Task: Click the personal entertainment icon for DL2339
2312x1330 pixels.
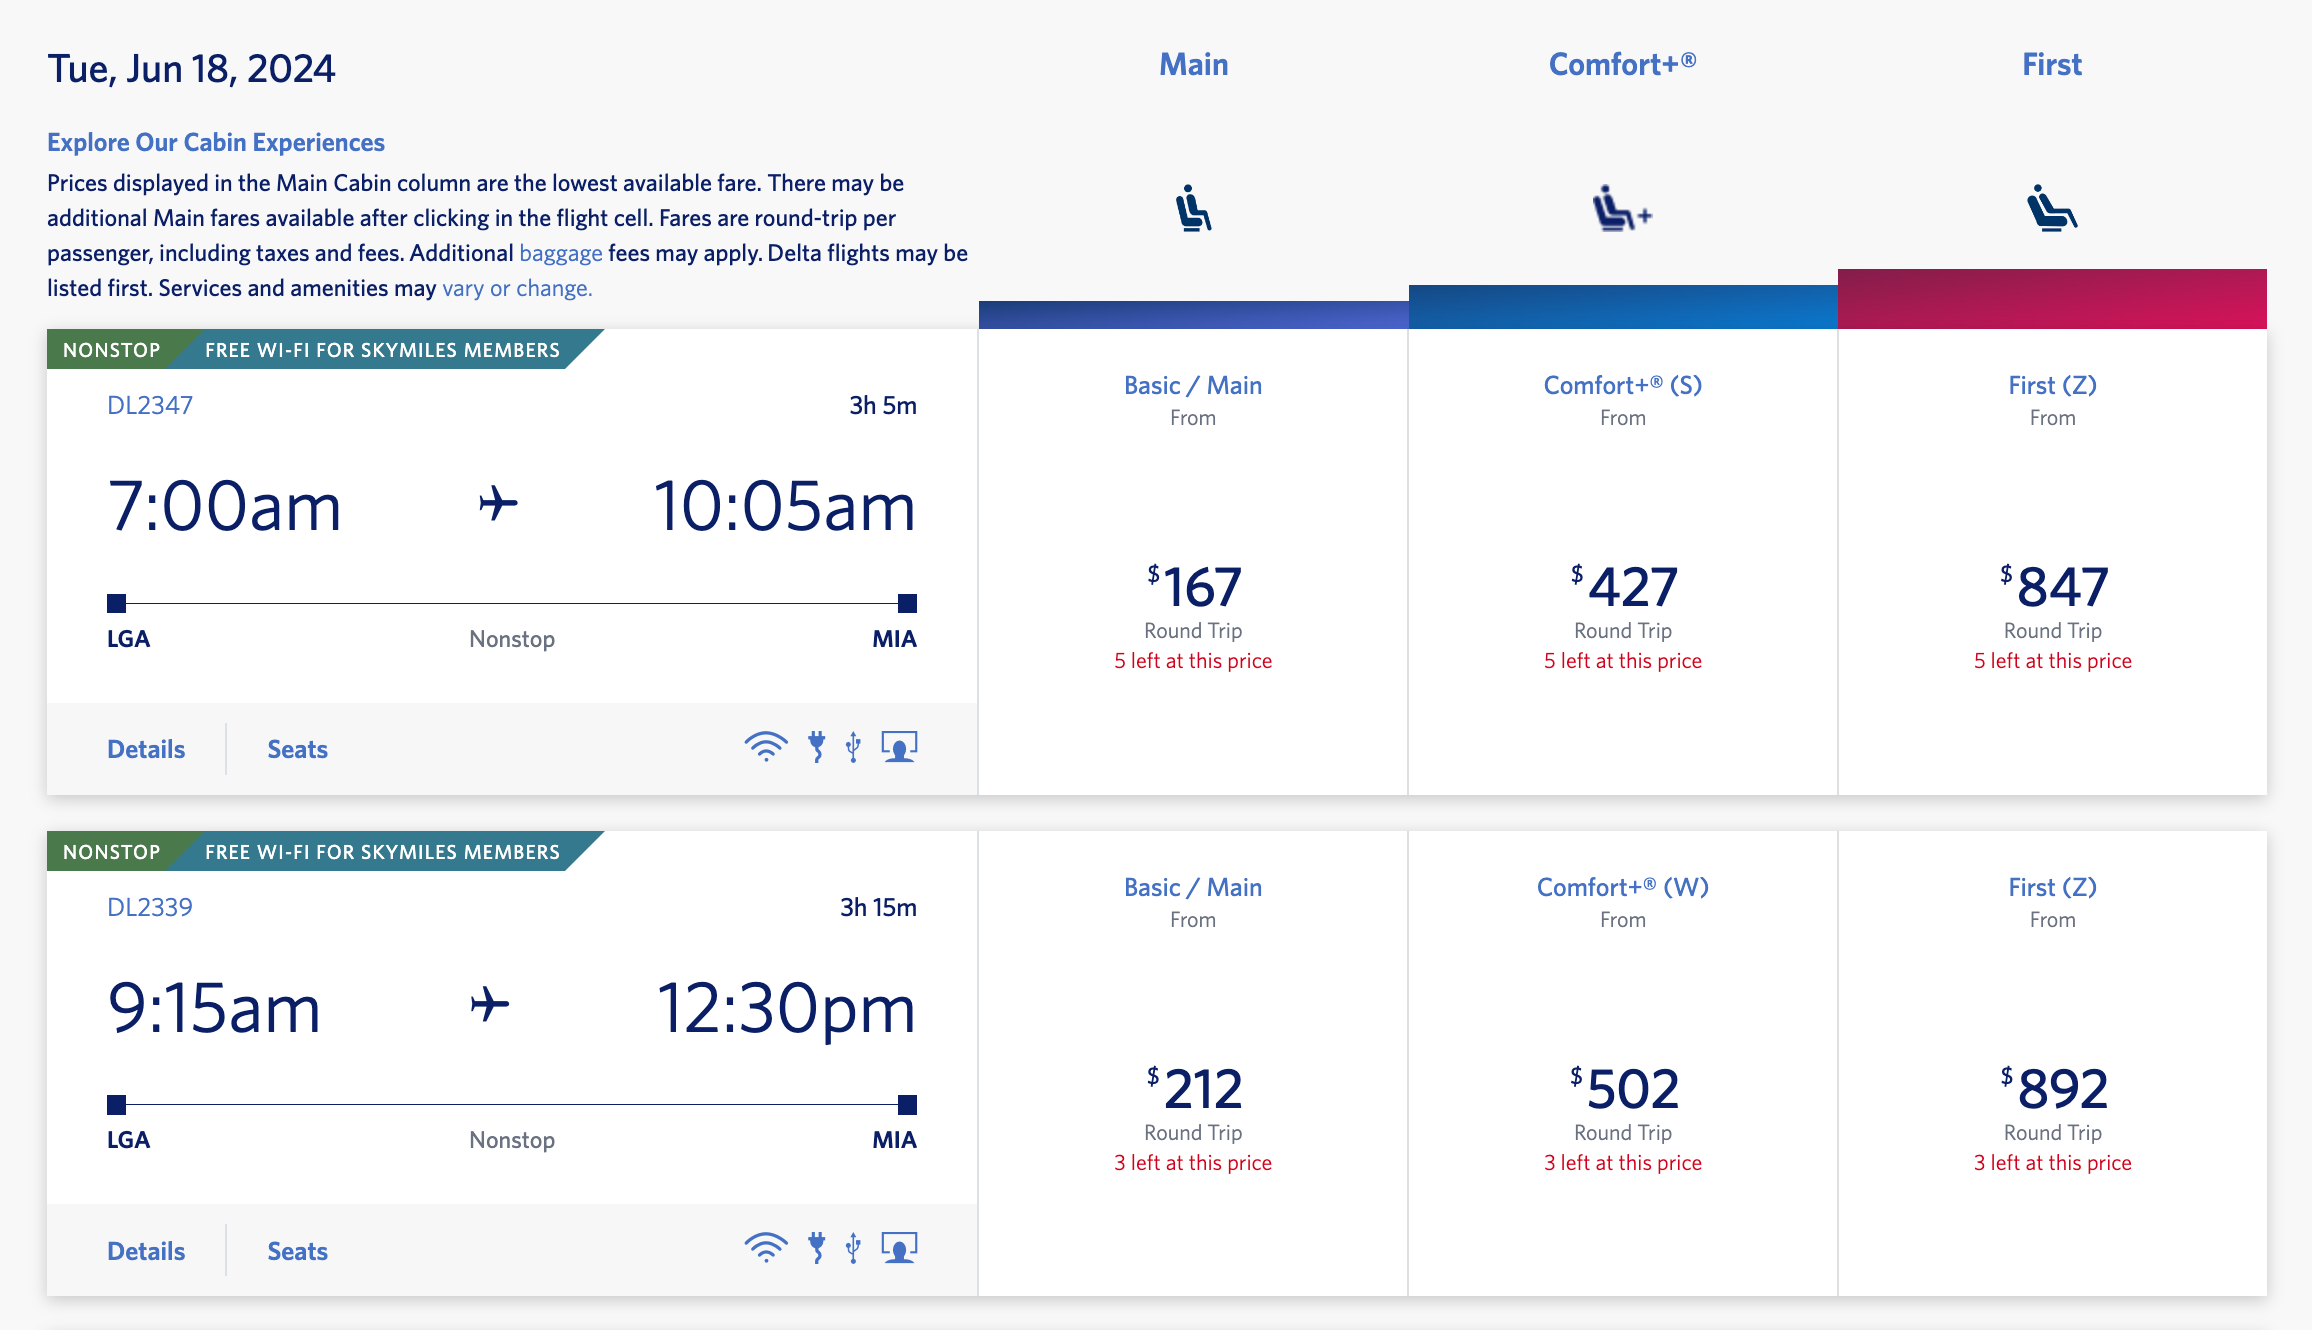Action: pyautogui.click(x=899, y=1248)
